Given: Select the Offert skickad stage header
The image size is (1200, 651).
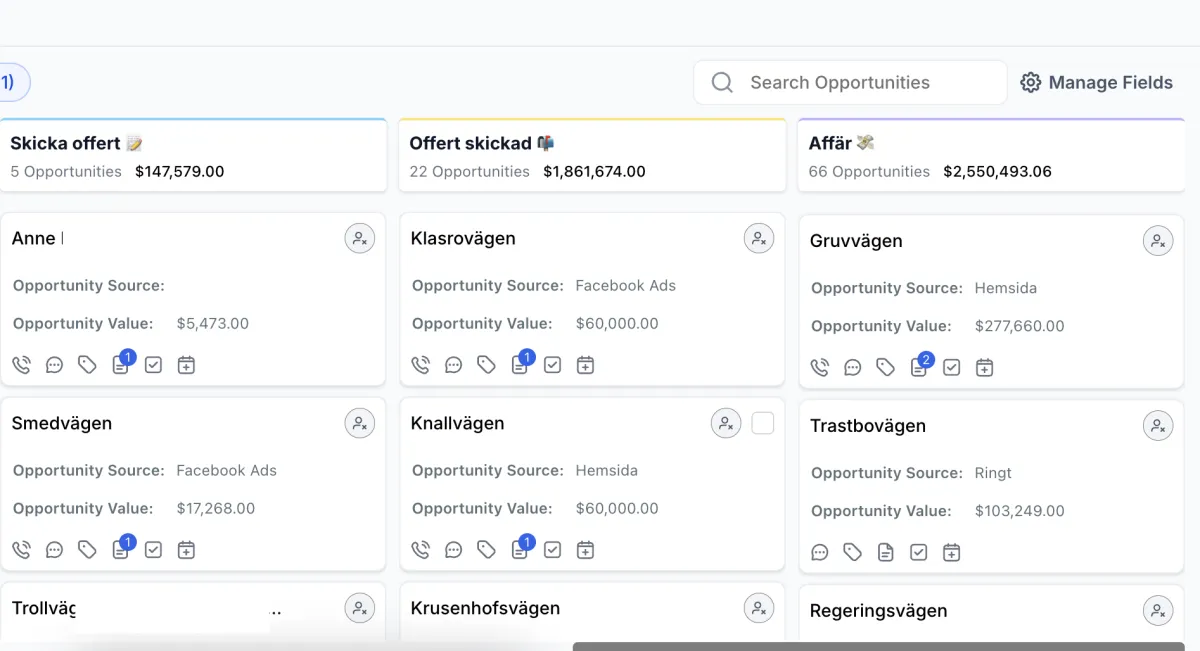Looking at the screenshot, I should pos(592,156).
